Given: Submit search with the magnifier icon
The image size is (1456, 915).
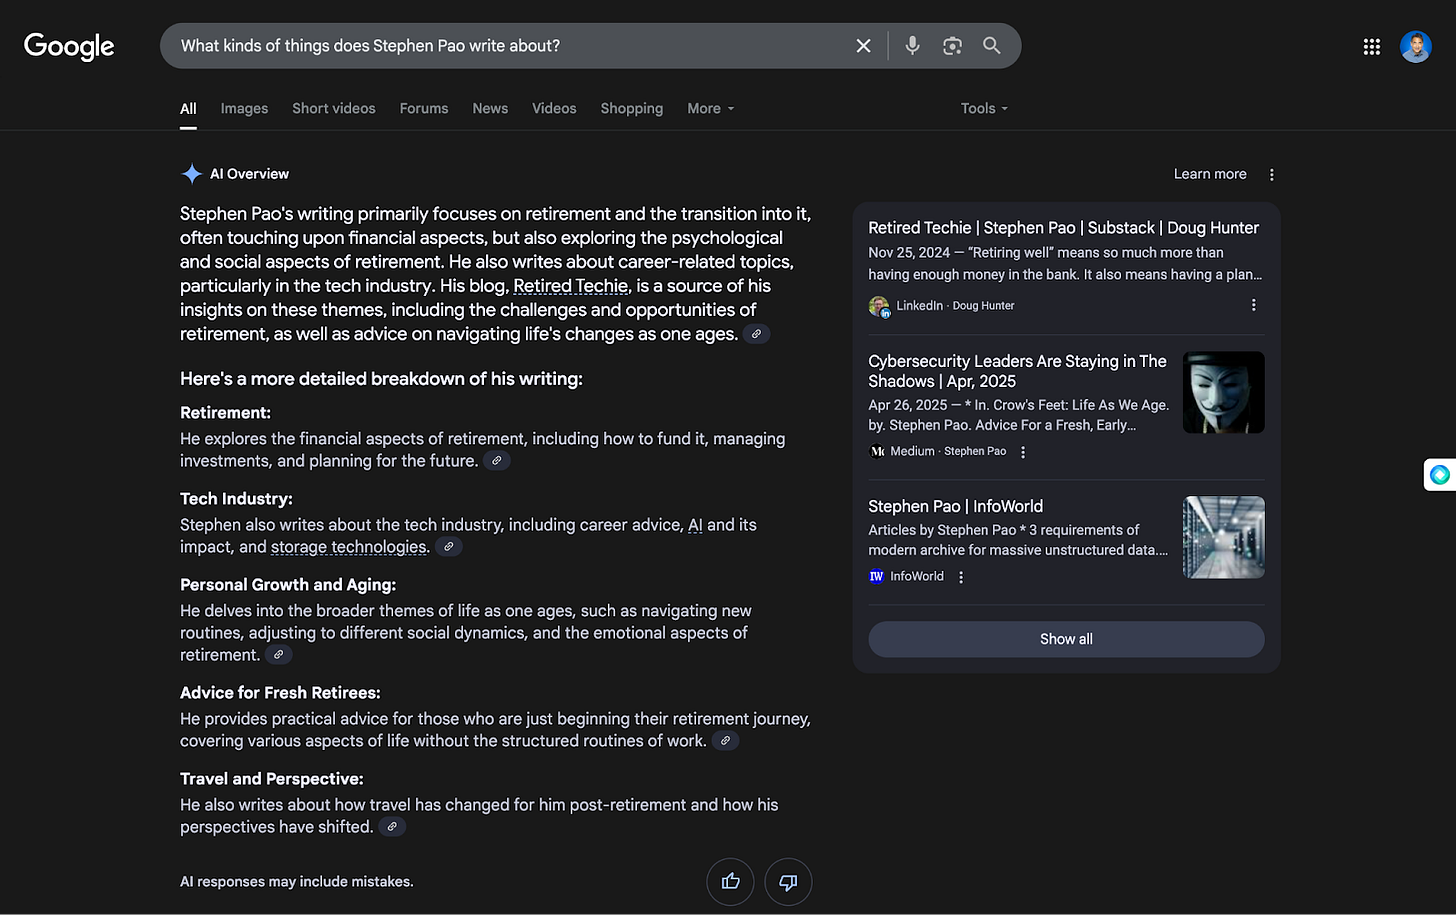Looking at the screenshot, I should tap(991, 46).
